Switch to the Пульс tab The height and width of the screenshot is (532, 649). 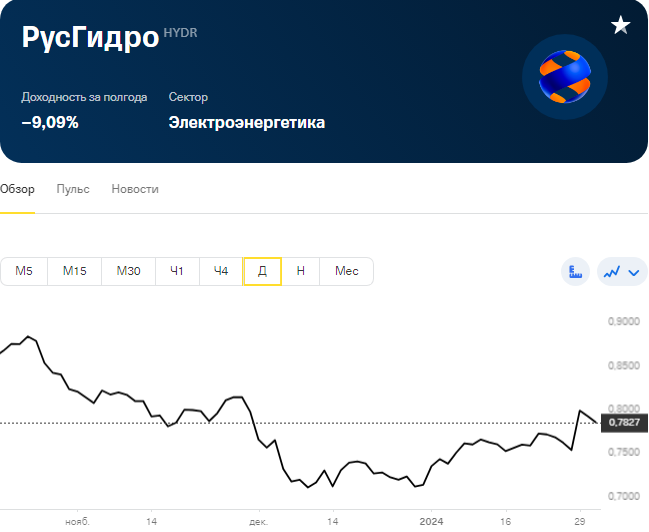(x=73, y=189)
